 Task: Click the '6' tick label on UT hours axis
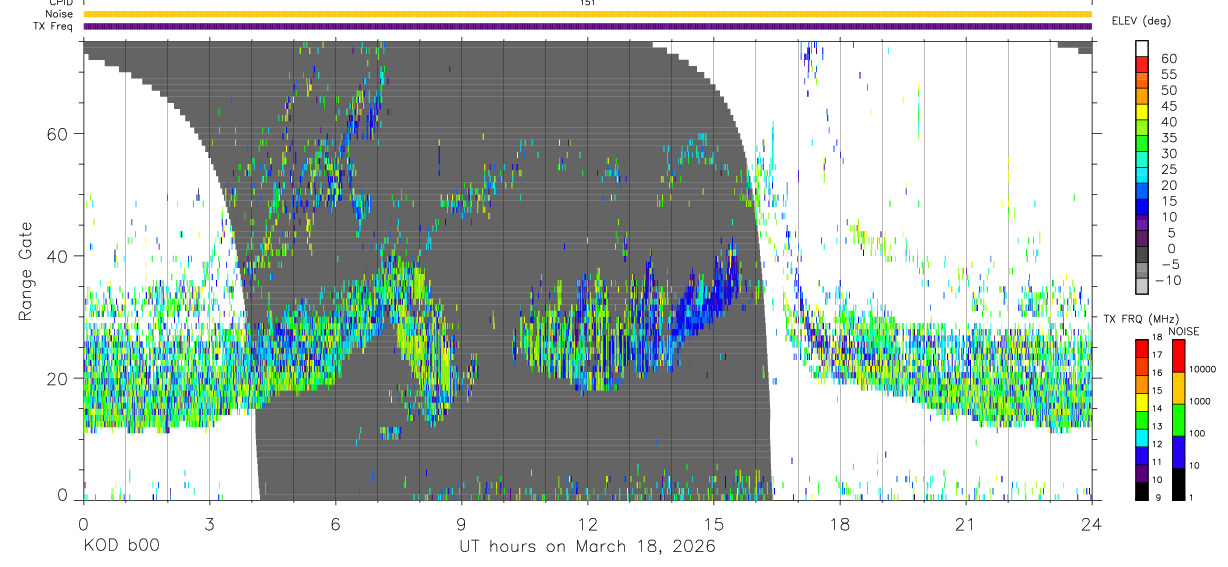coord(335,523)
